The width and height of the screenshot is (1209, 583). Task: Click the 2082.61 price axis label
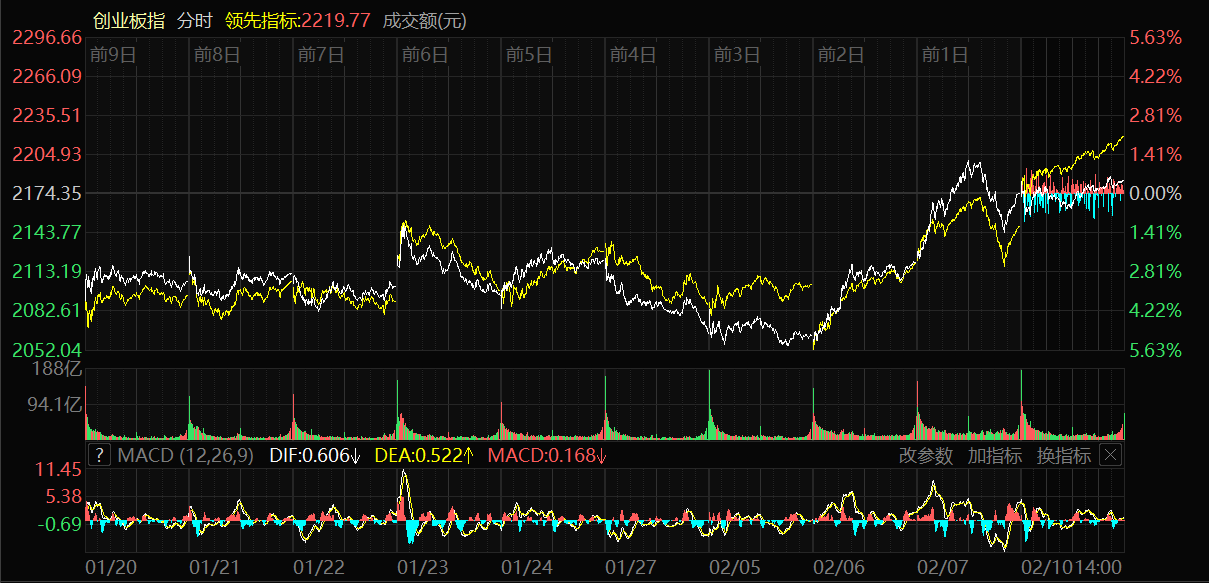46,310
